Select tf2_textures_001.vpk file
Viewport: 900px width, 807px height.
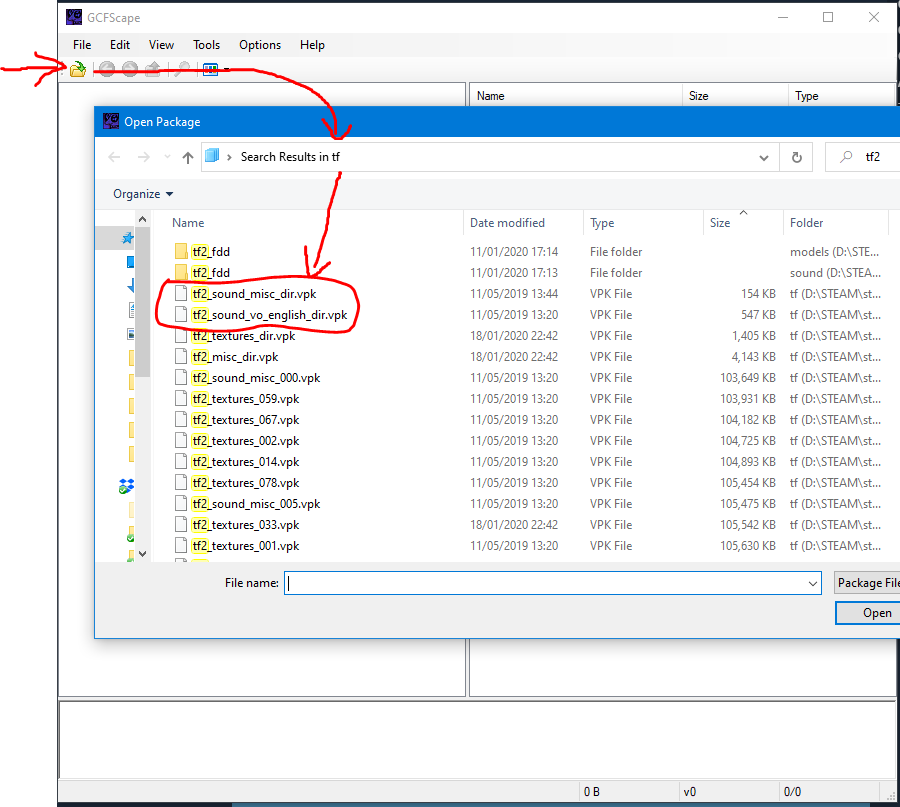(x=246, y=546)
